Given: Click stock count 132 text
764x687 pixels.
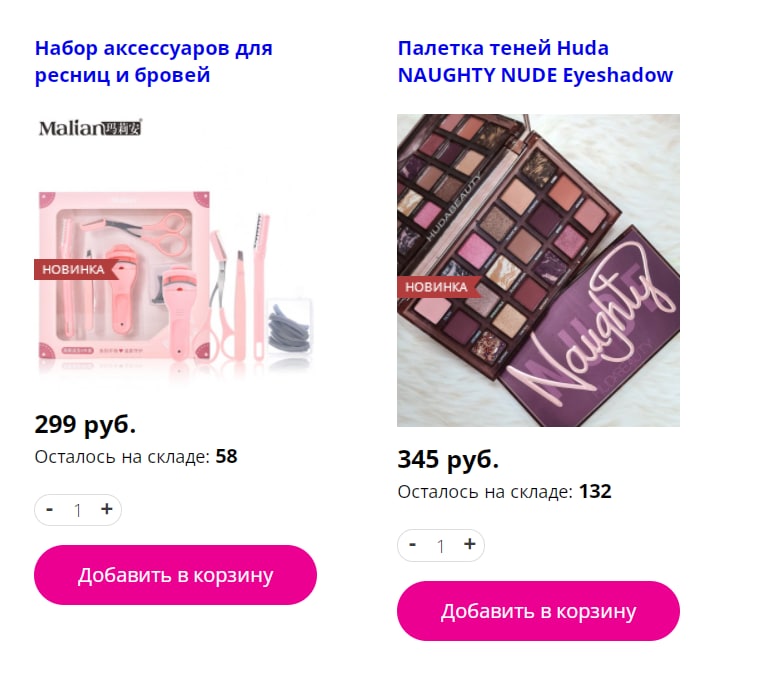Looking at the screenshot, I should tap(595, 492).
